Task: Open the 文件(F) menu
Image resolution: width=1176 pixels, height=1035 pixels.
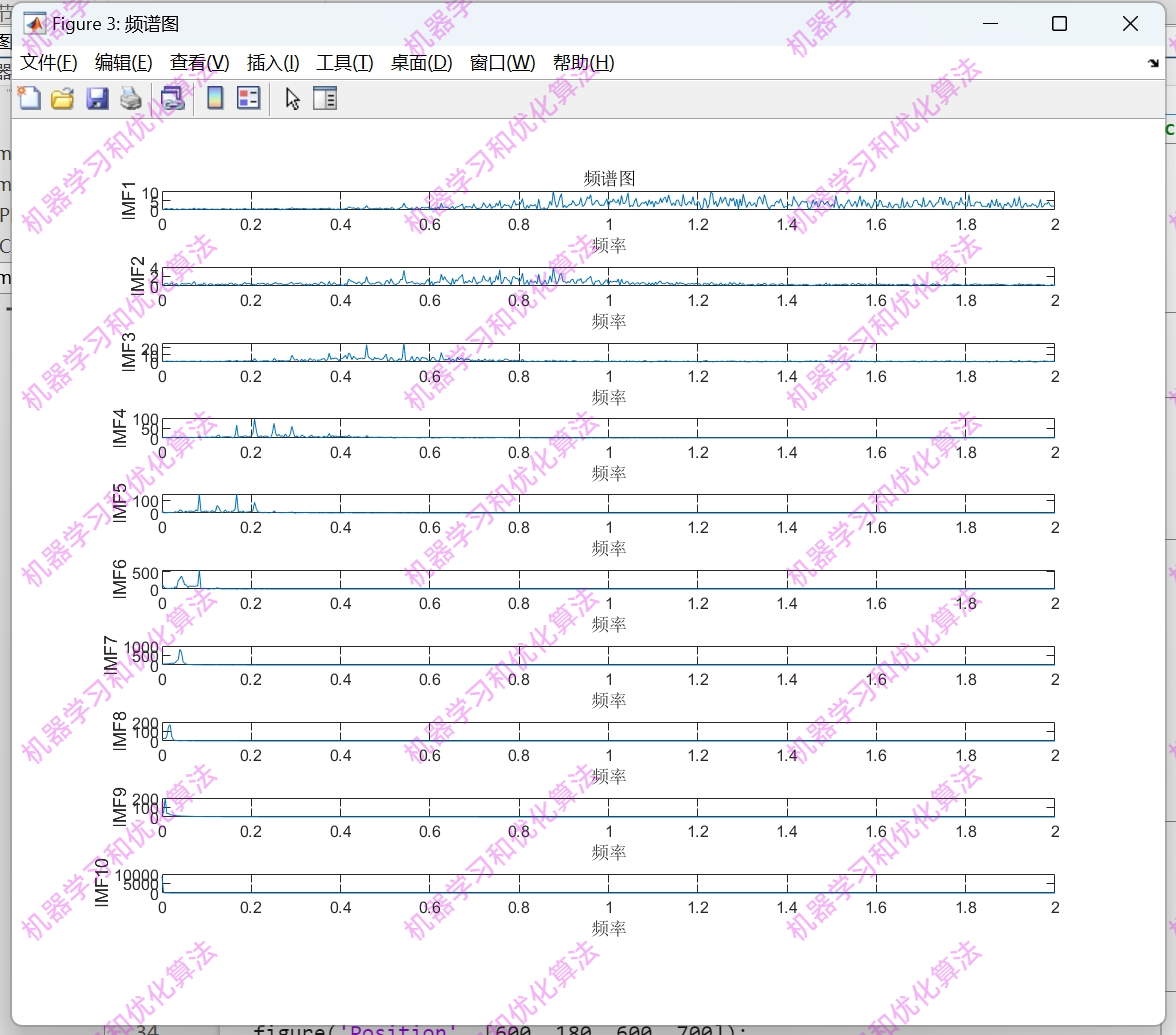Action: point(49,63)
